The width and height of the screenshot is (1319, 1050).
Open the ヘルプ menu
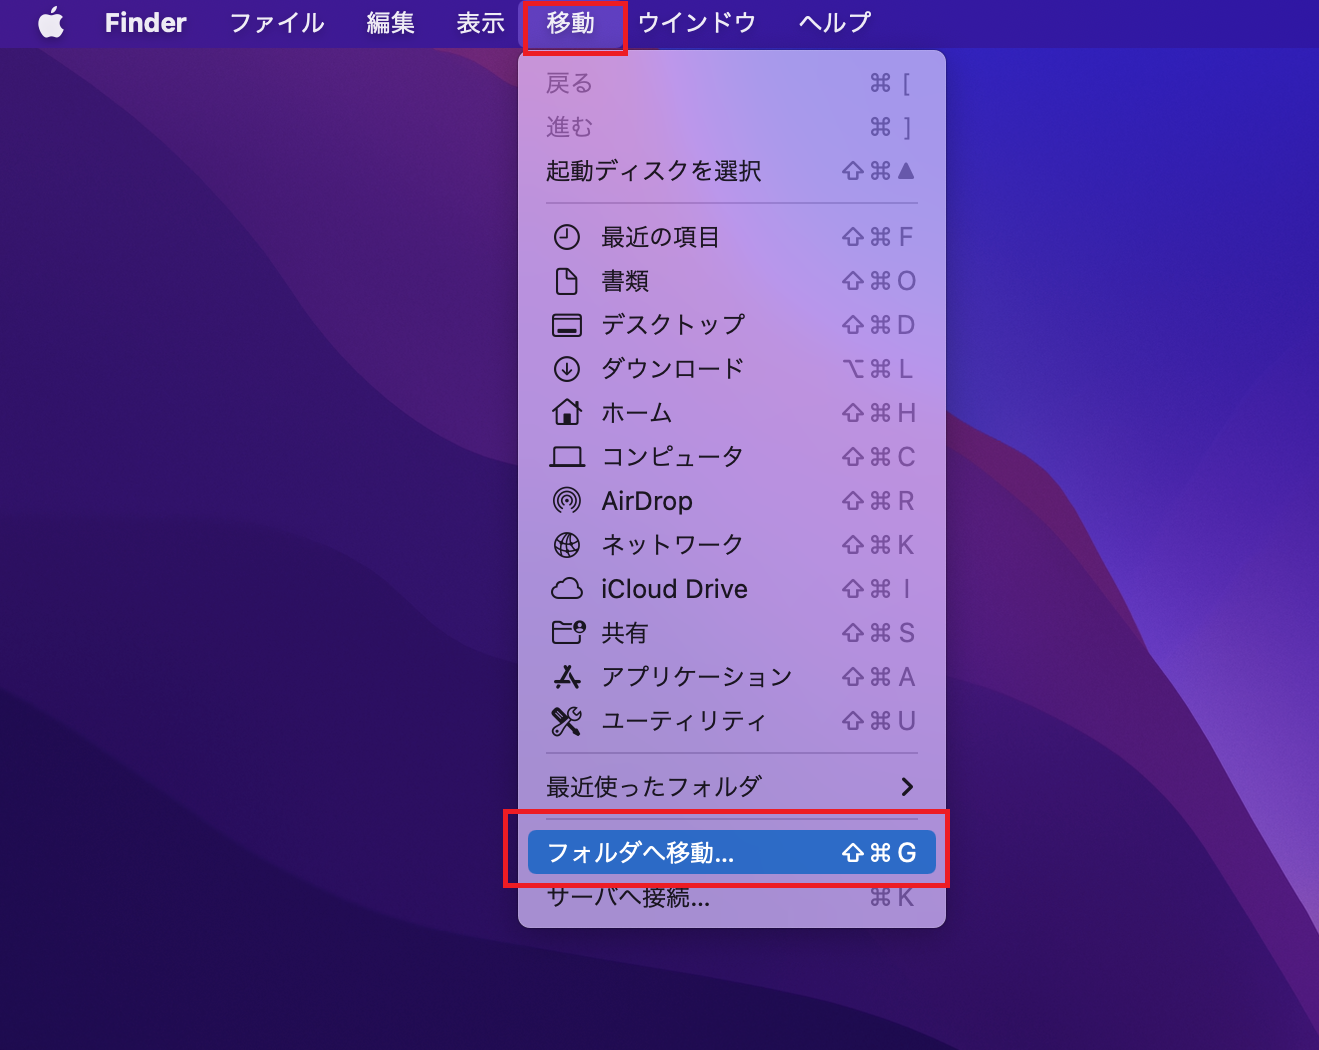tap(835, 22)
